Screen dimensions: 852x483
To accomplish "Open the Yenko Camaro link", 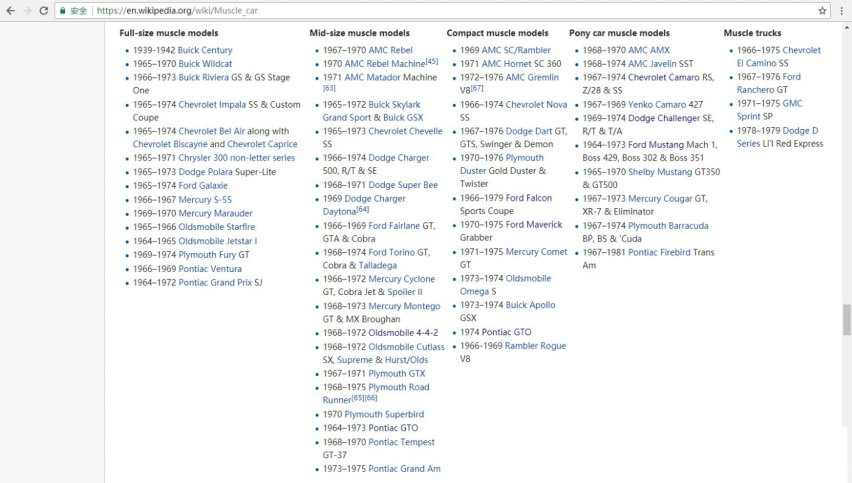I will pyautogui.click(x=657, y=104).
